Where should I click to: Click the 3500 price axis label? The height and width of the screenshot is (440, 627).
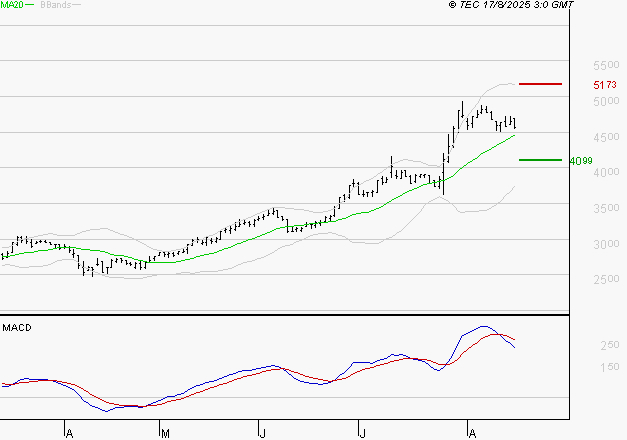tap(606, 208)
